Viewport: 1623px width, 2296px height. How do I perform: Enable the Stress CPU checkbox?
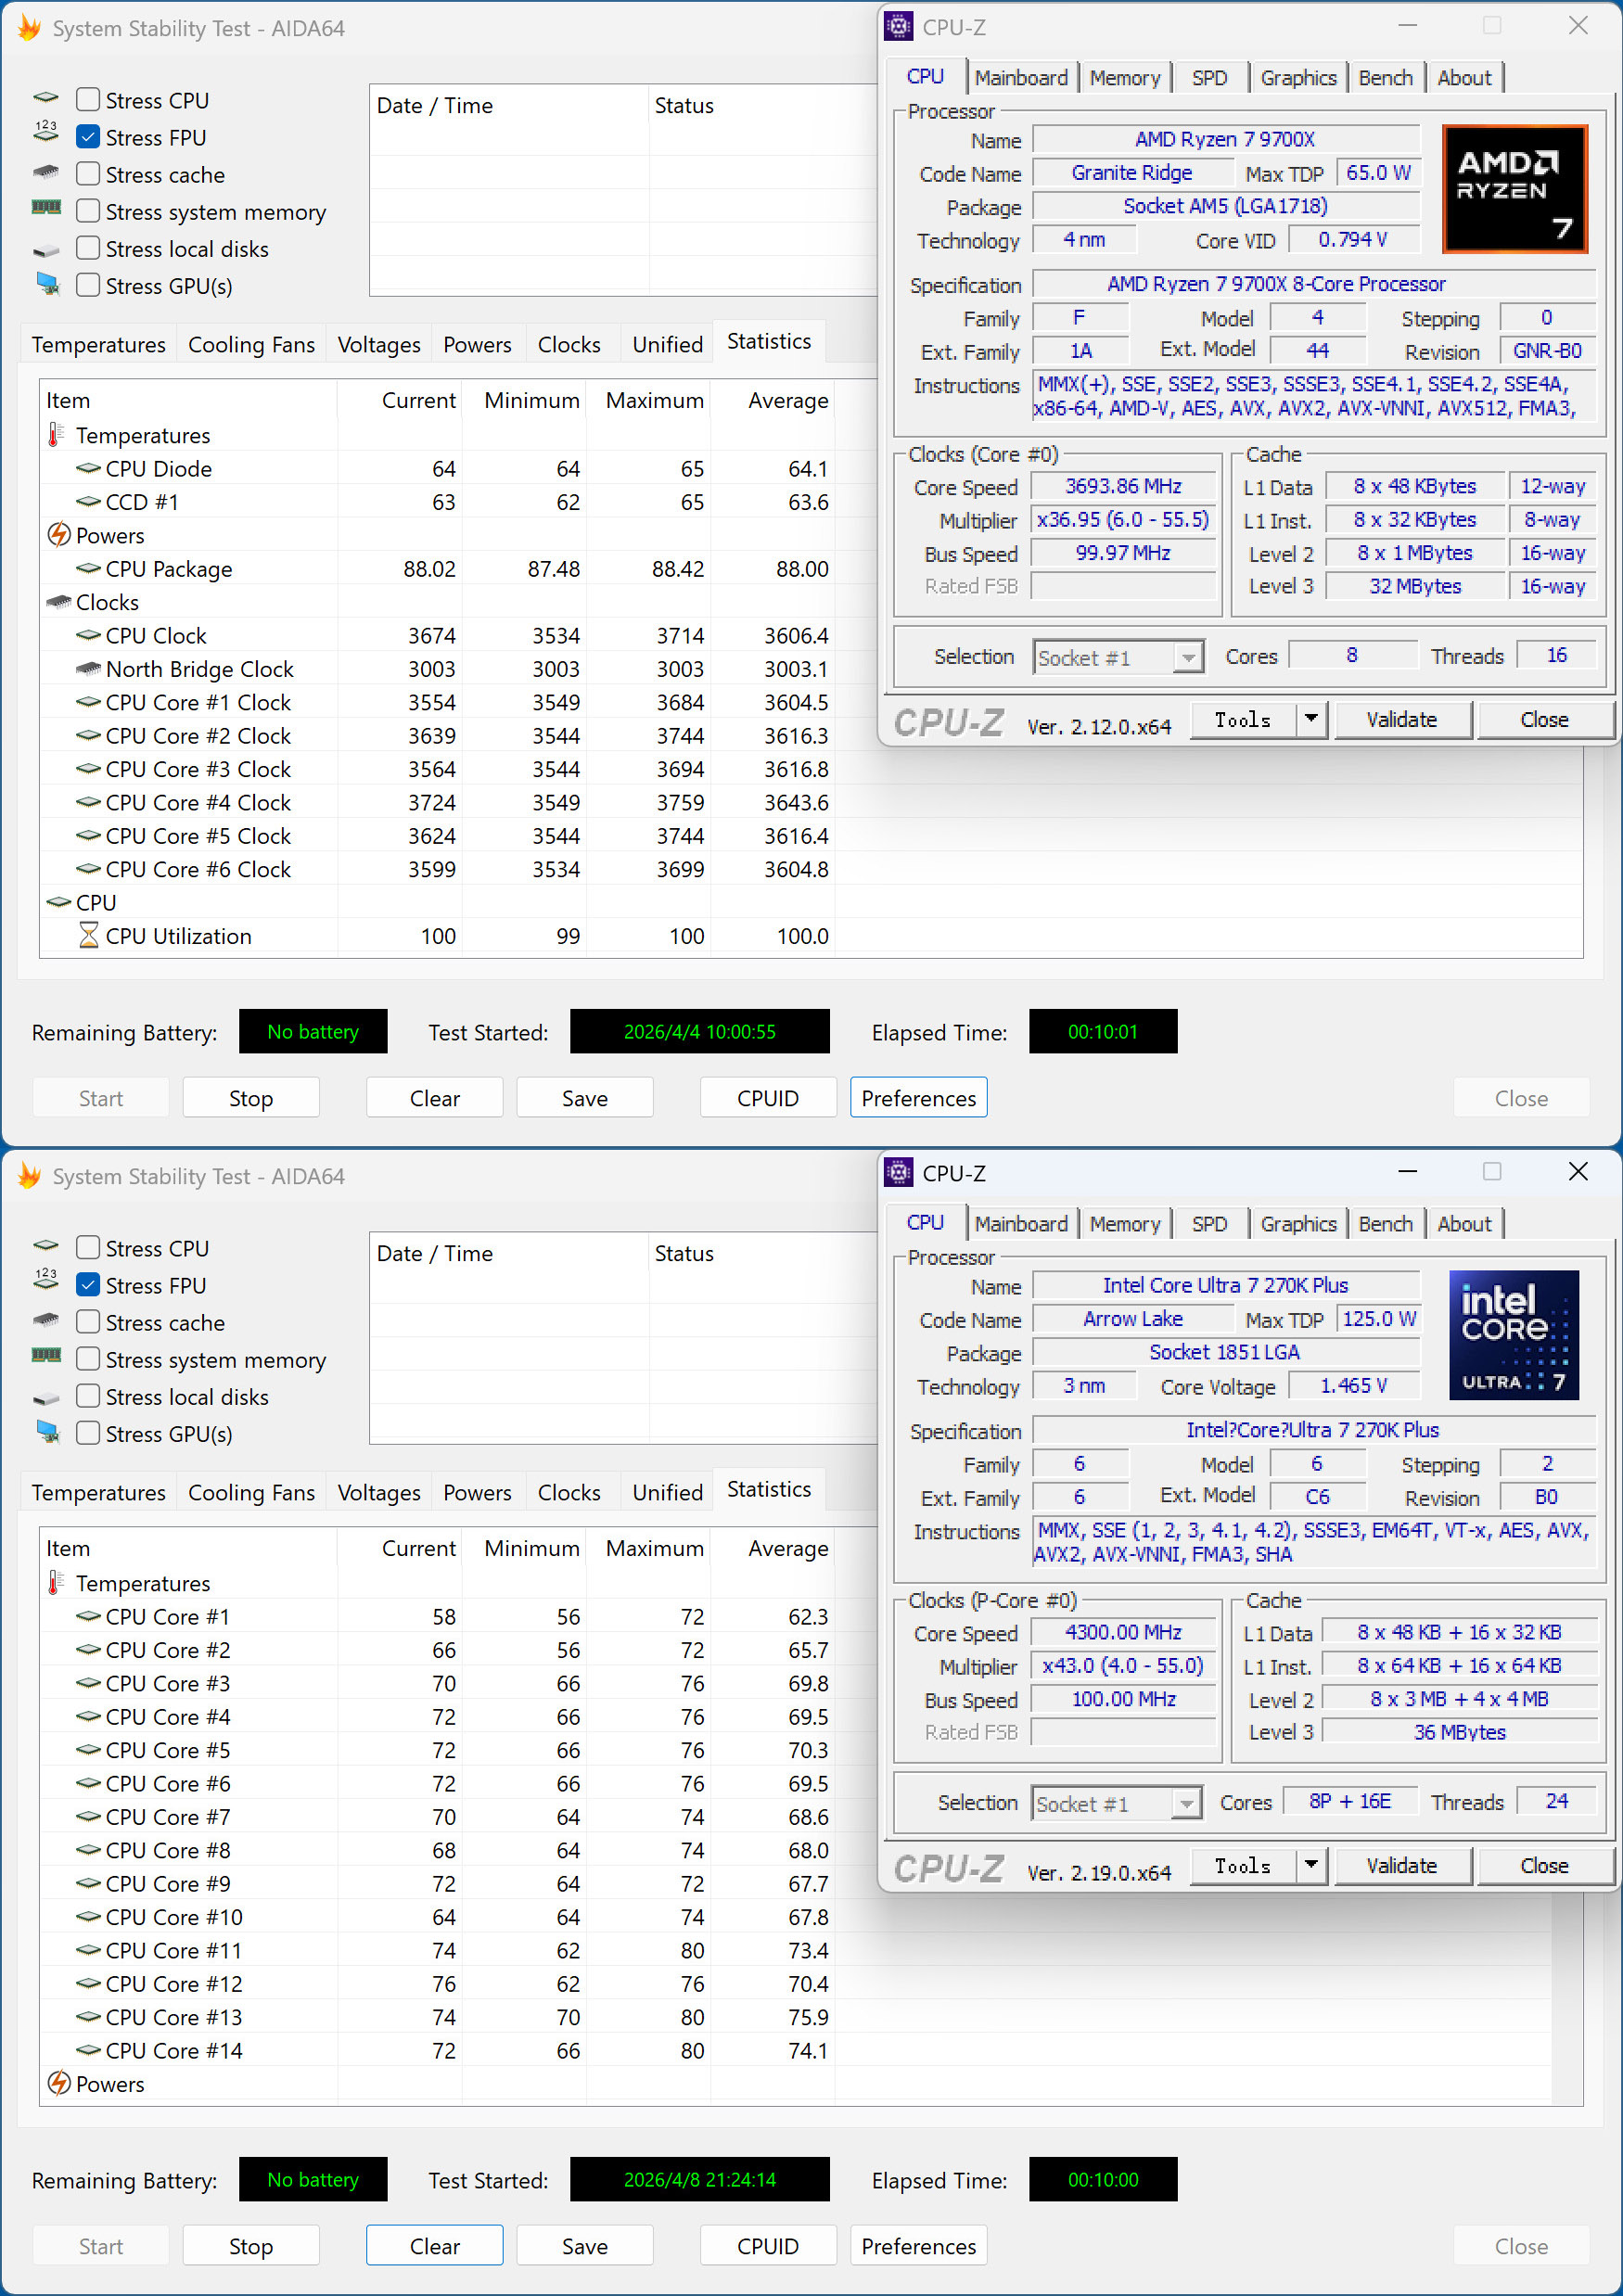click(87, 99)
